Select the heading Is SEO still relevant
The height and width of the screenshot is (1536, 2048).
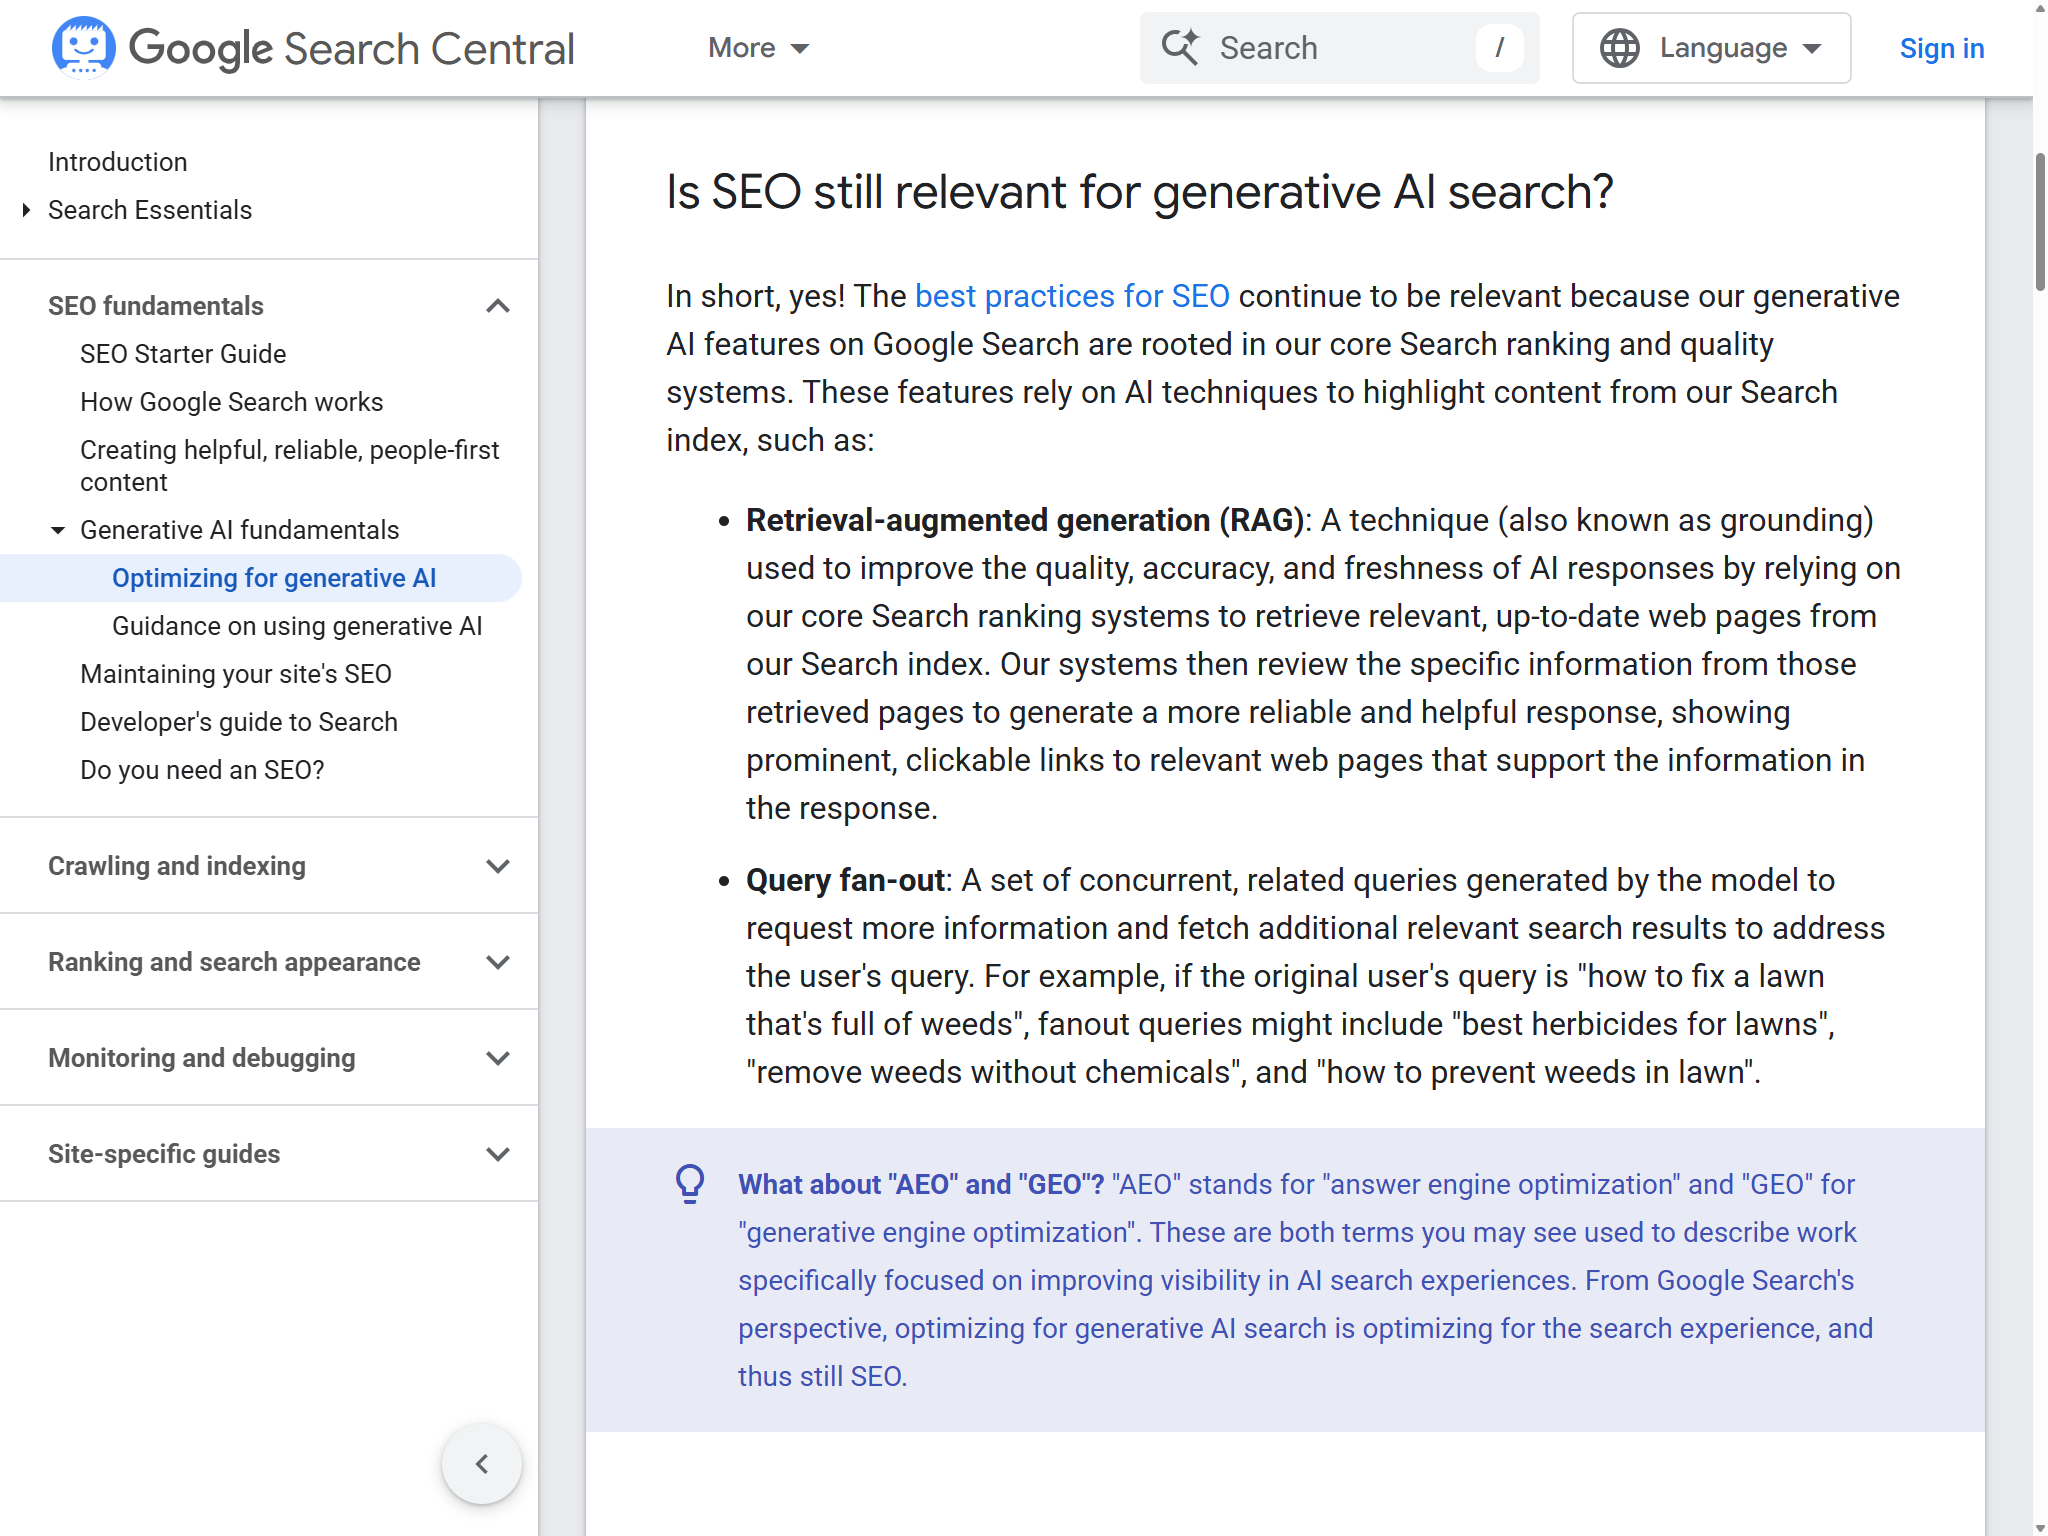pyautogui.click(x=1140, y=192)
